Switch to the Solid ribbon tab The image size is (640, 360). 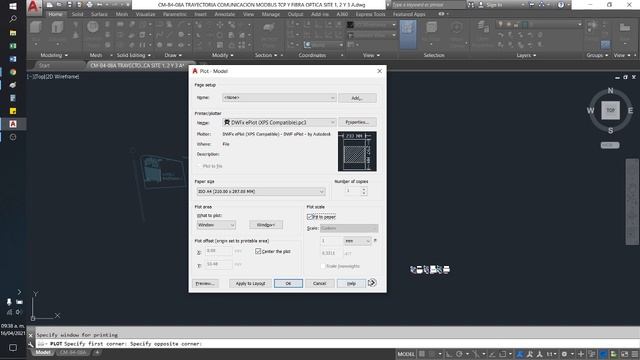pyautogui.click(x=77, y=14)
